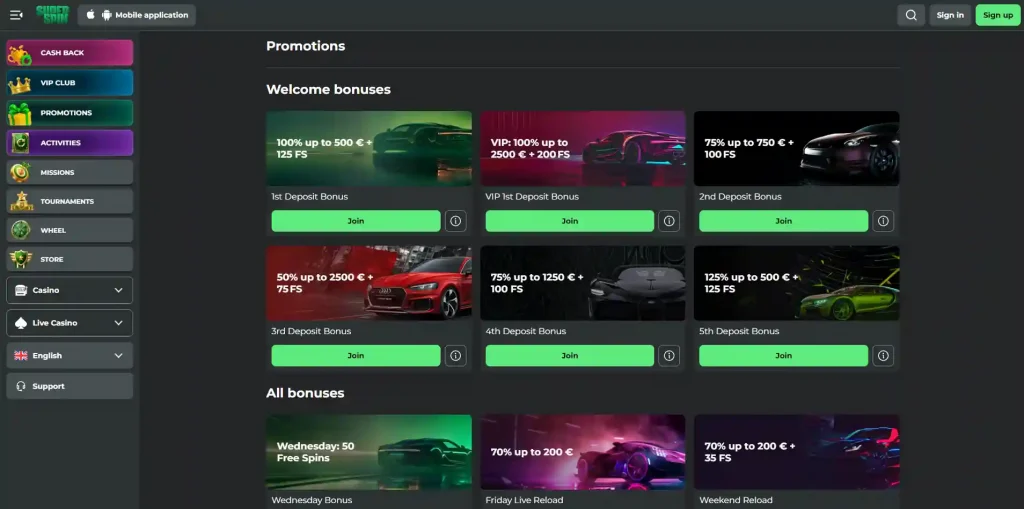The height and width of the screenshot is (509, 1024).
Task: Collapse the sidebar with the hamburger icon
Action: [x=16, y=15]
